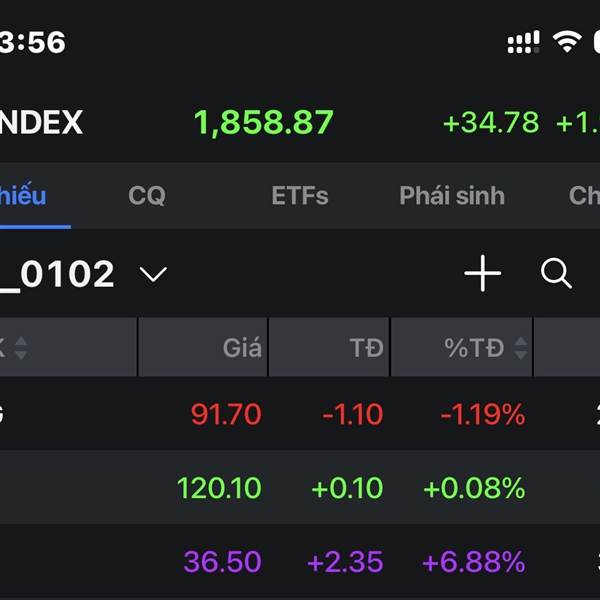Tap the Wi-Fi status icon

tap(567, 41)
